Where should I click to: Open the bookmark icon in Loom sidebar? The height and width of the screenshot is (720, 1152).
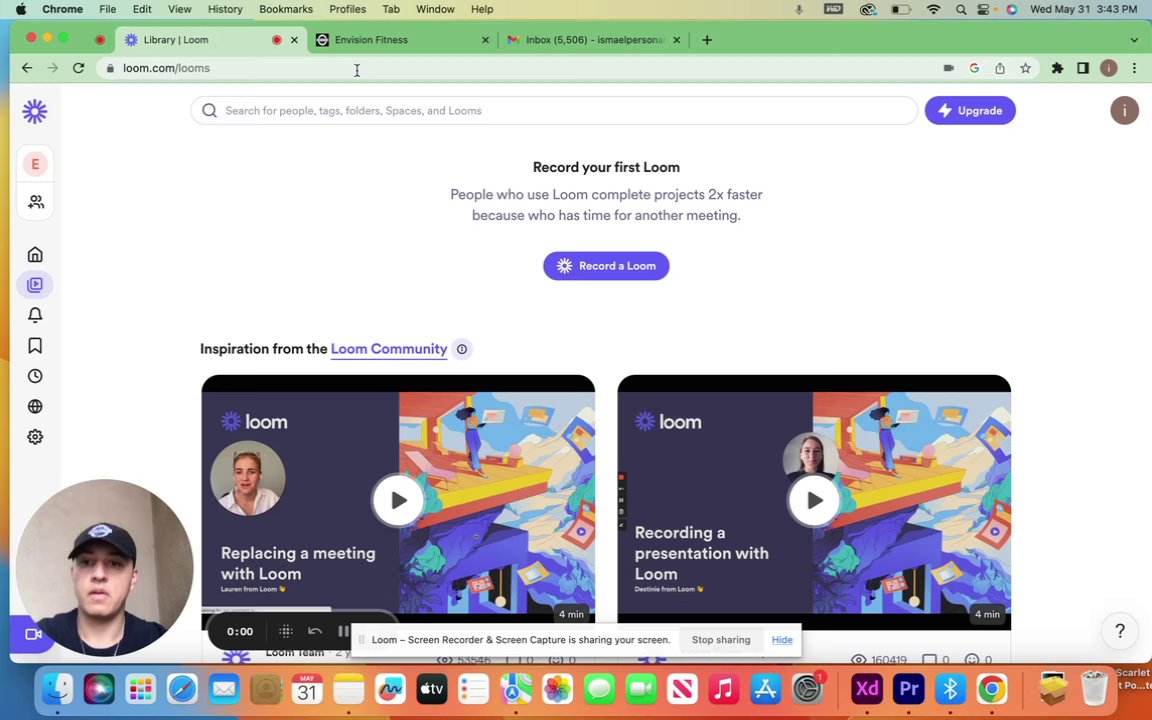click(35, 345)
